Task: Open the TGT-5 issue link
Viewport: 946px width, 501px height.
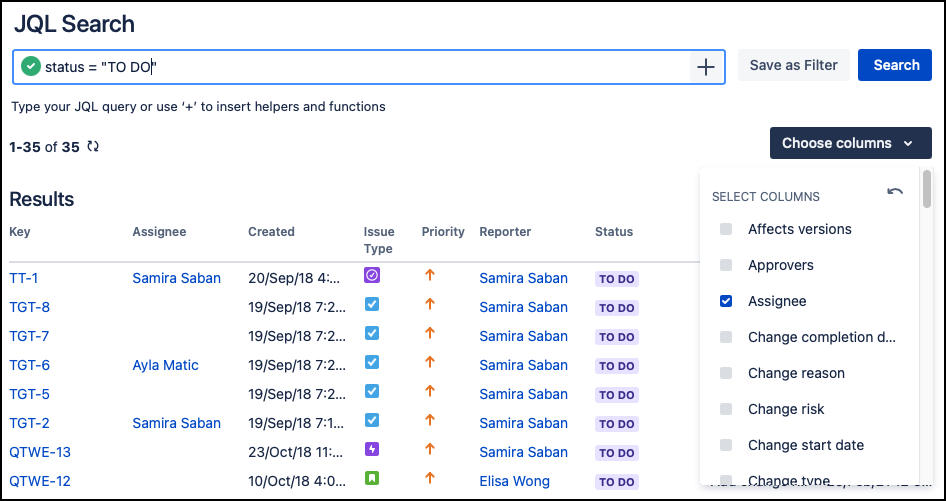Action: click(x=30, y=394)
